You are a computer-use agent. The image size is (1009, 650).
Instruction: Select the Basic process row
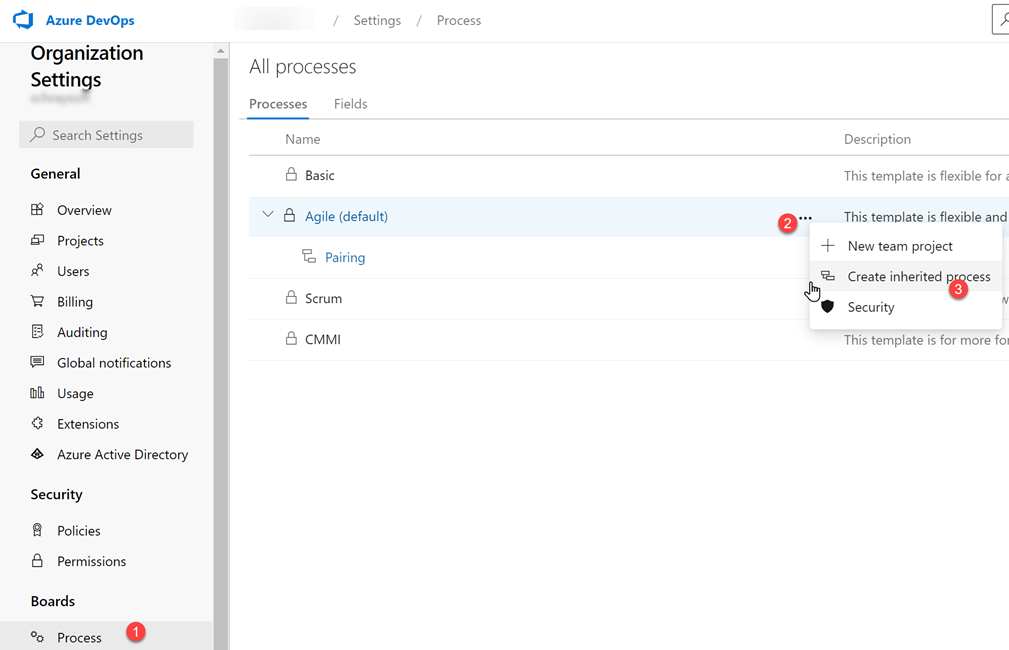point(629,175)
